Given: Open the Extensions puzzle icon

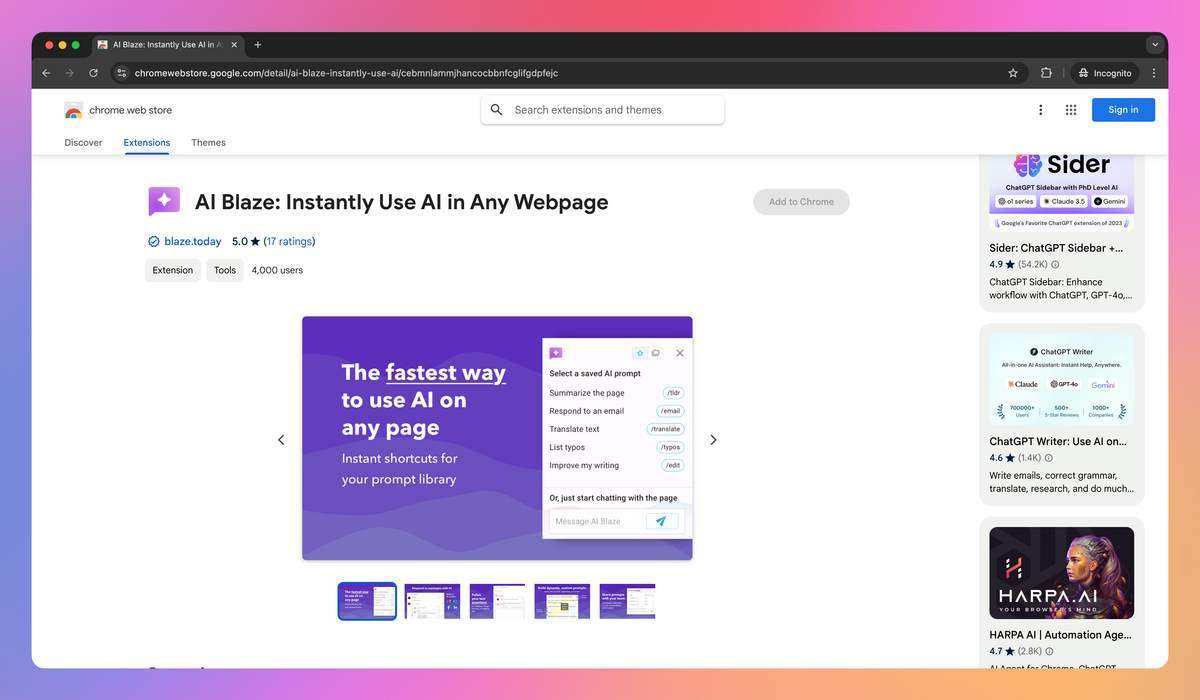Looking at the screenshot, I should 1046,73.
